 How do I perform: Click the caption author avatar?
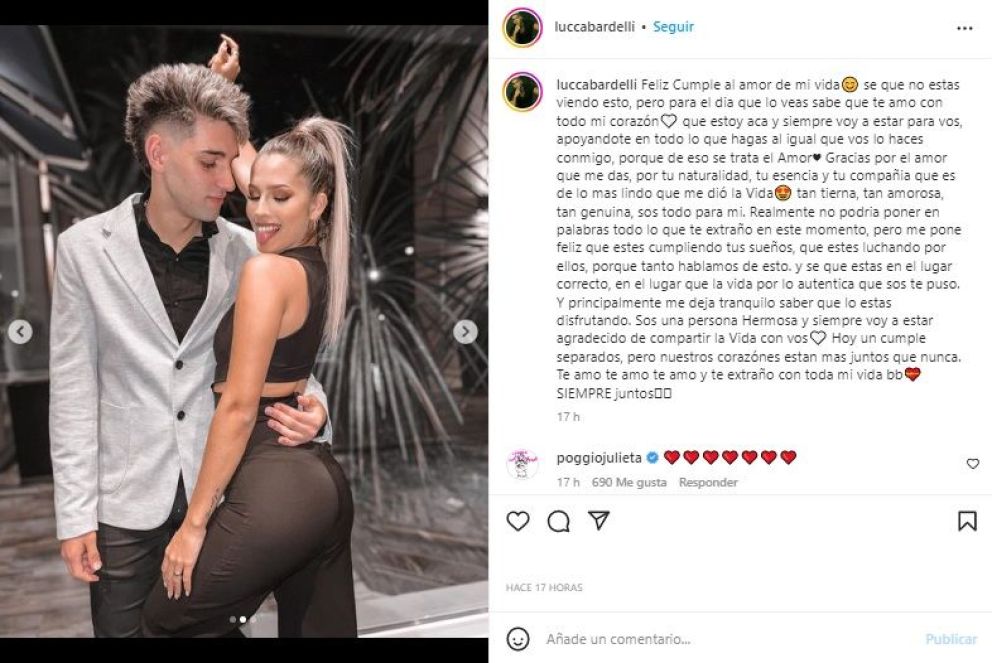pyautogui.click(x=522, y=91)
